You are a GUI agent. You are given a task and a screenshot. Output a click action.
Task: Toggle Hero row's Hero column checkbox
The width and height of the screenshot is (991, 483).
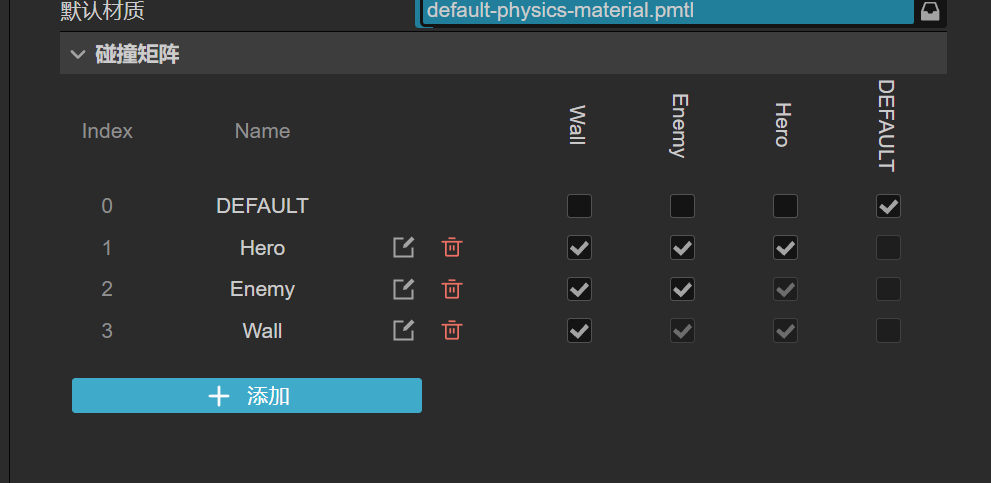pos(785,248)
